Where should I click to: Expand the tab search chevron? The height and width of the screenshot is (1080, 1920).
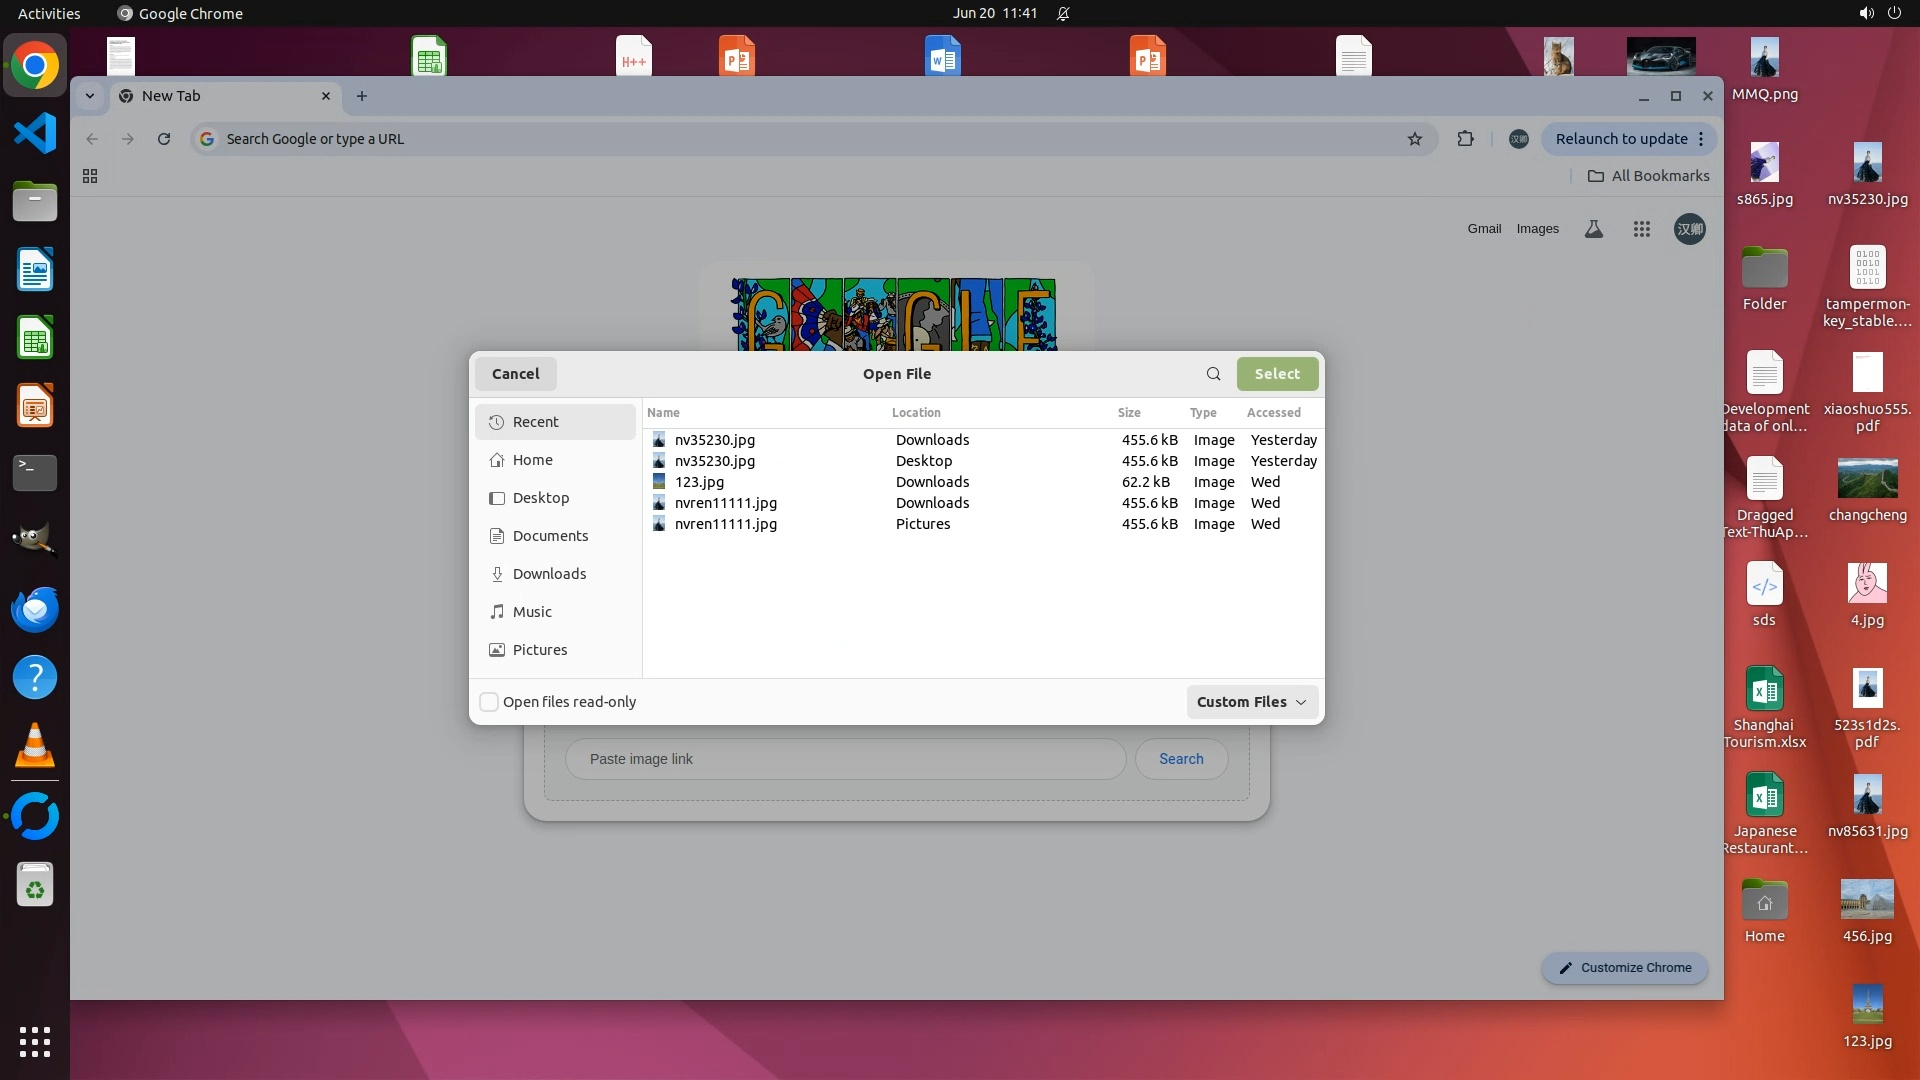pyautogui.click(x=90, y=96)
